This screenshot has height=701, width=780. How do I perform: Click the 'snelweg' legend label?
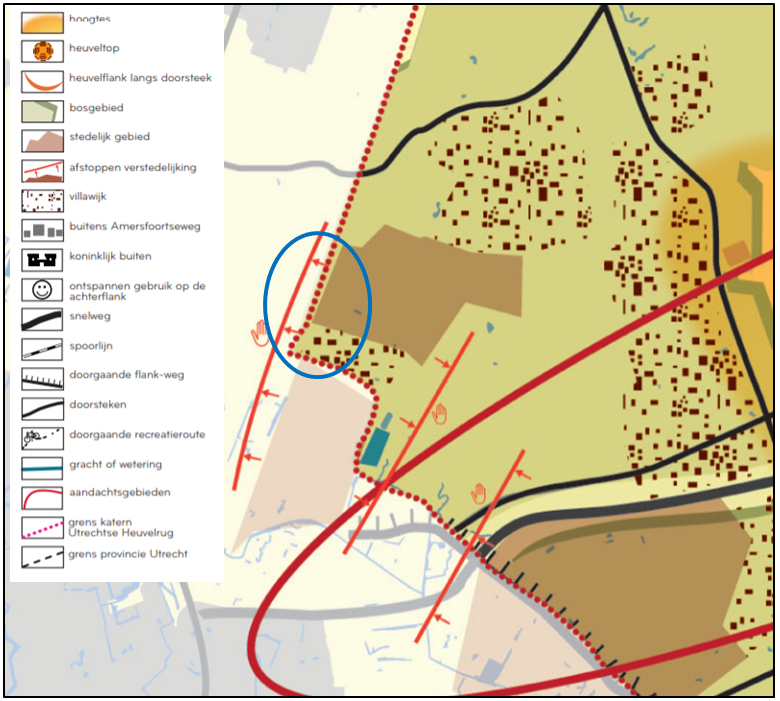click(90, 316)
